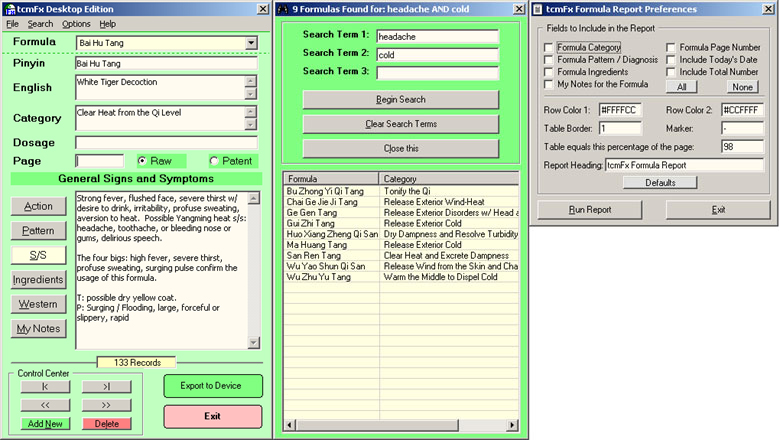Click the None fields button
The height and width of the screenshot is (440, 780).
(x=742, y=87)
